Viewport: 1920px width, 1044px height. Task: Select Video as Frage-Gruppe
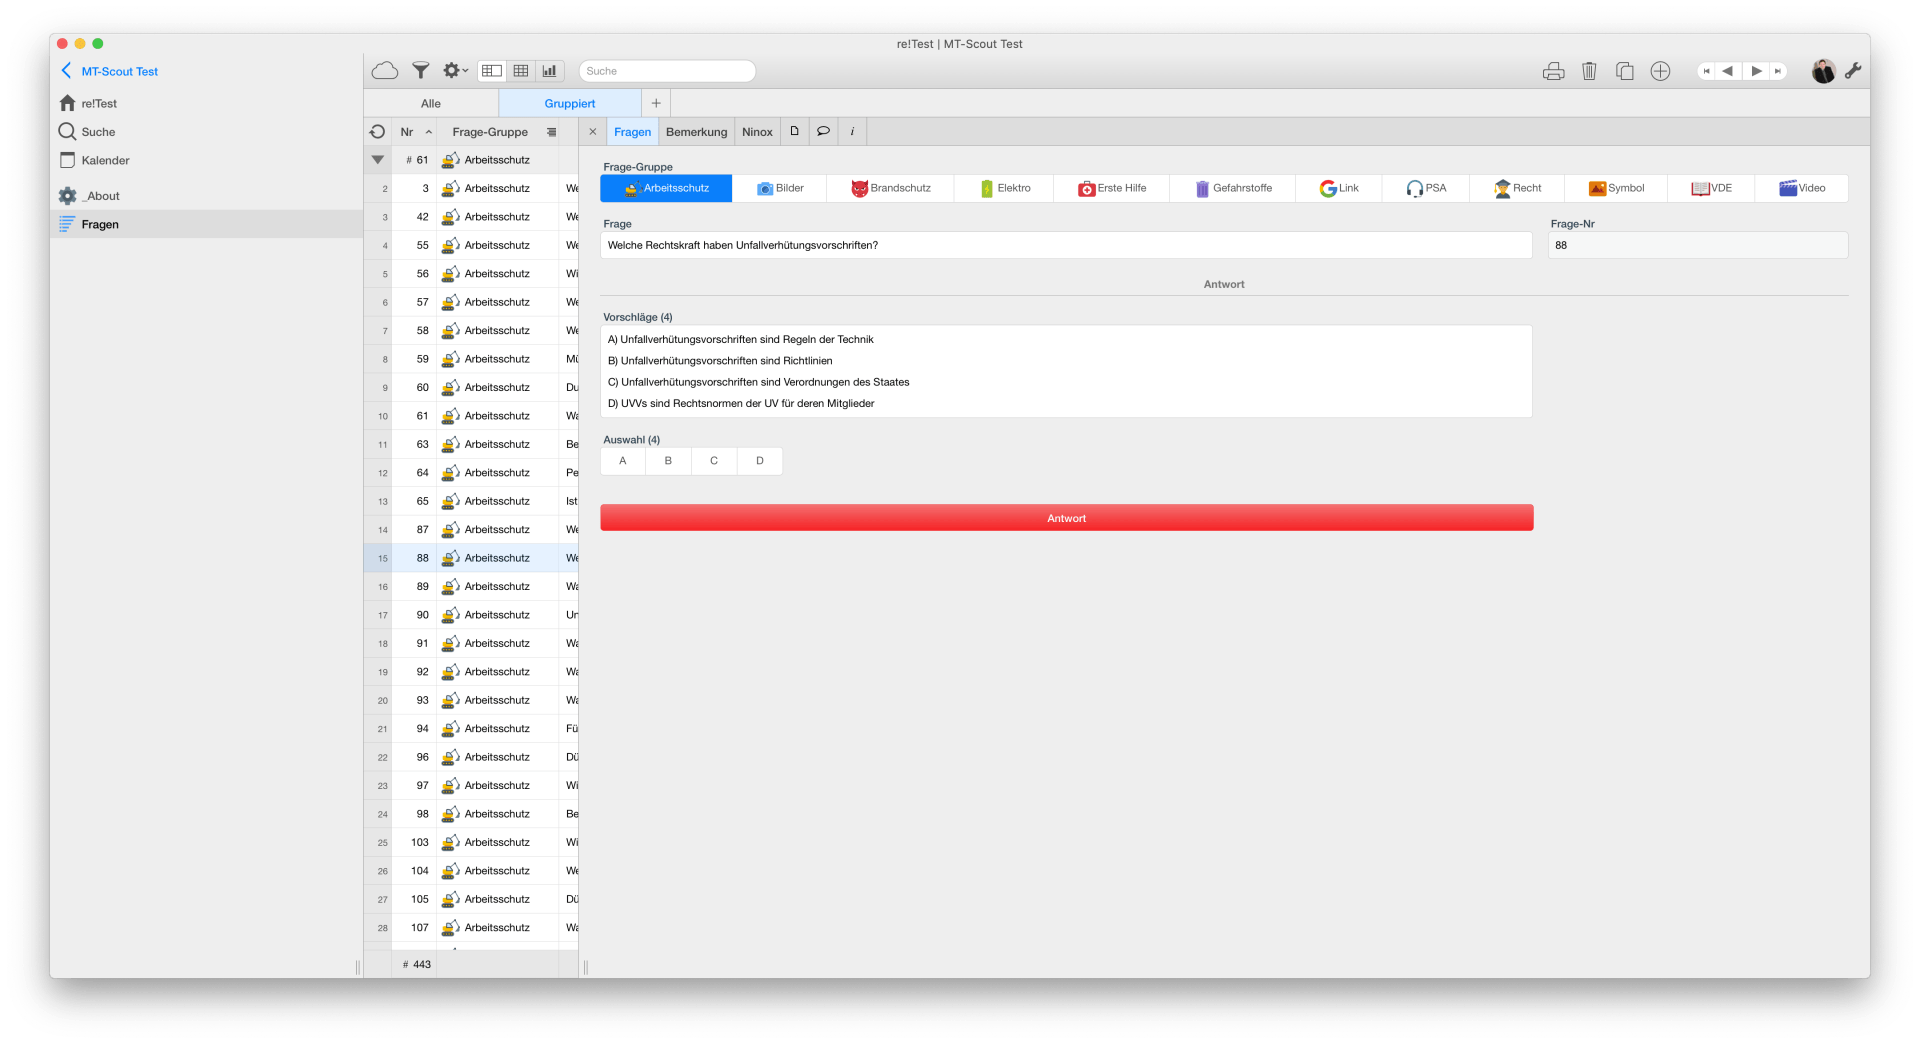(x=1802, y=188)
